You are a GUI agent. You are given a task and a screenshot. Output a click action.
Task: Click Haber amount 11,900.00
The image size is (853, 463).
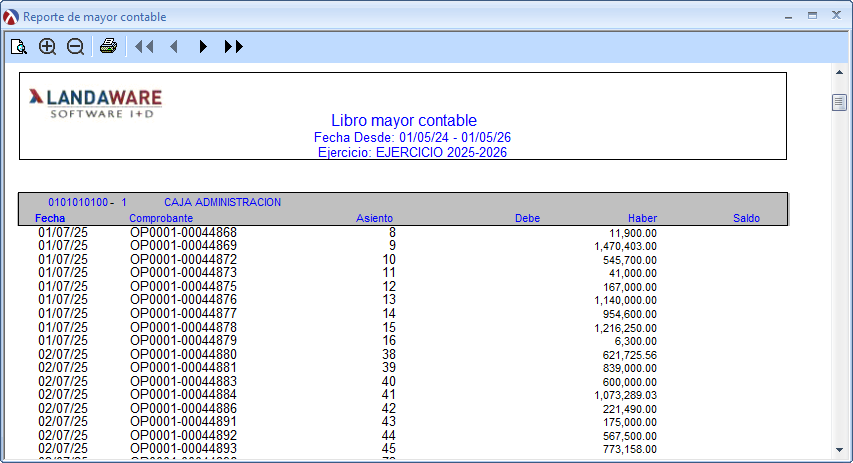click(633, 233)
